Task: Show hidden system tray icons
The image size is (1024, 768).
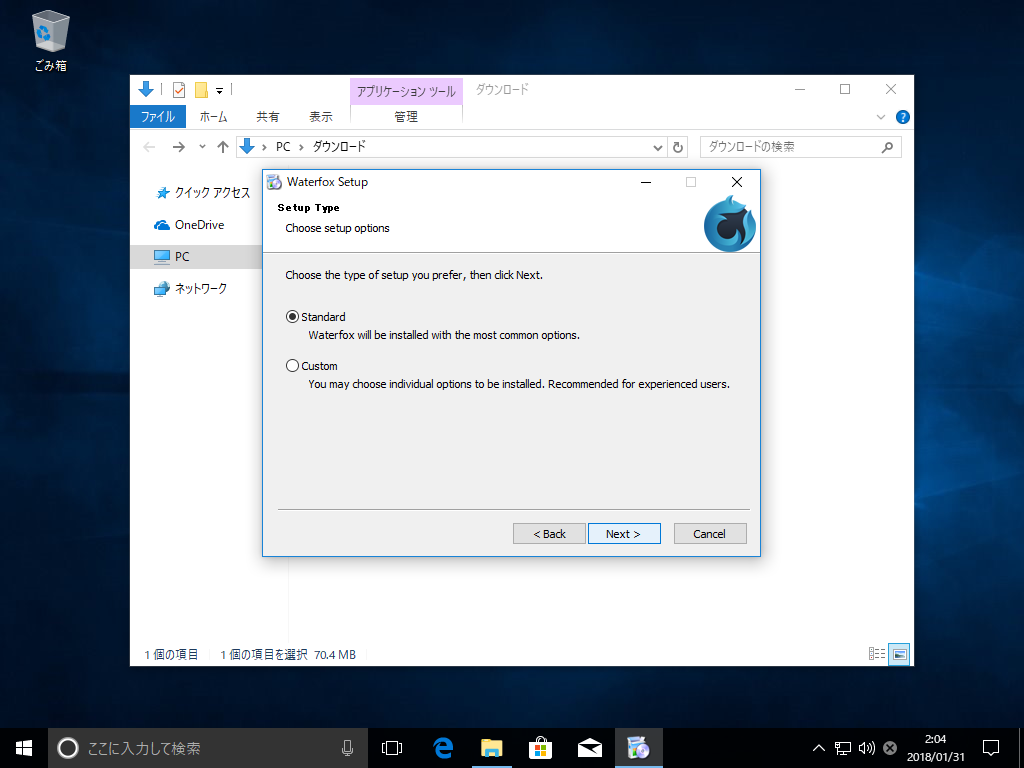Action: (818, 748)
